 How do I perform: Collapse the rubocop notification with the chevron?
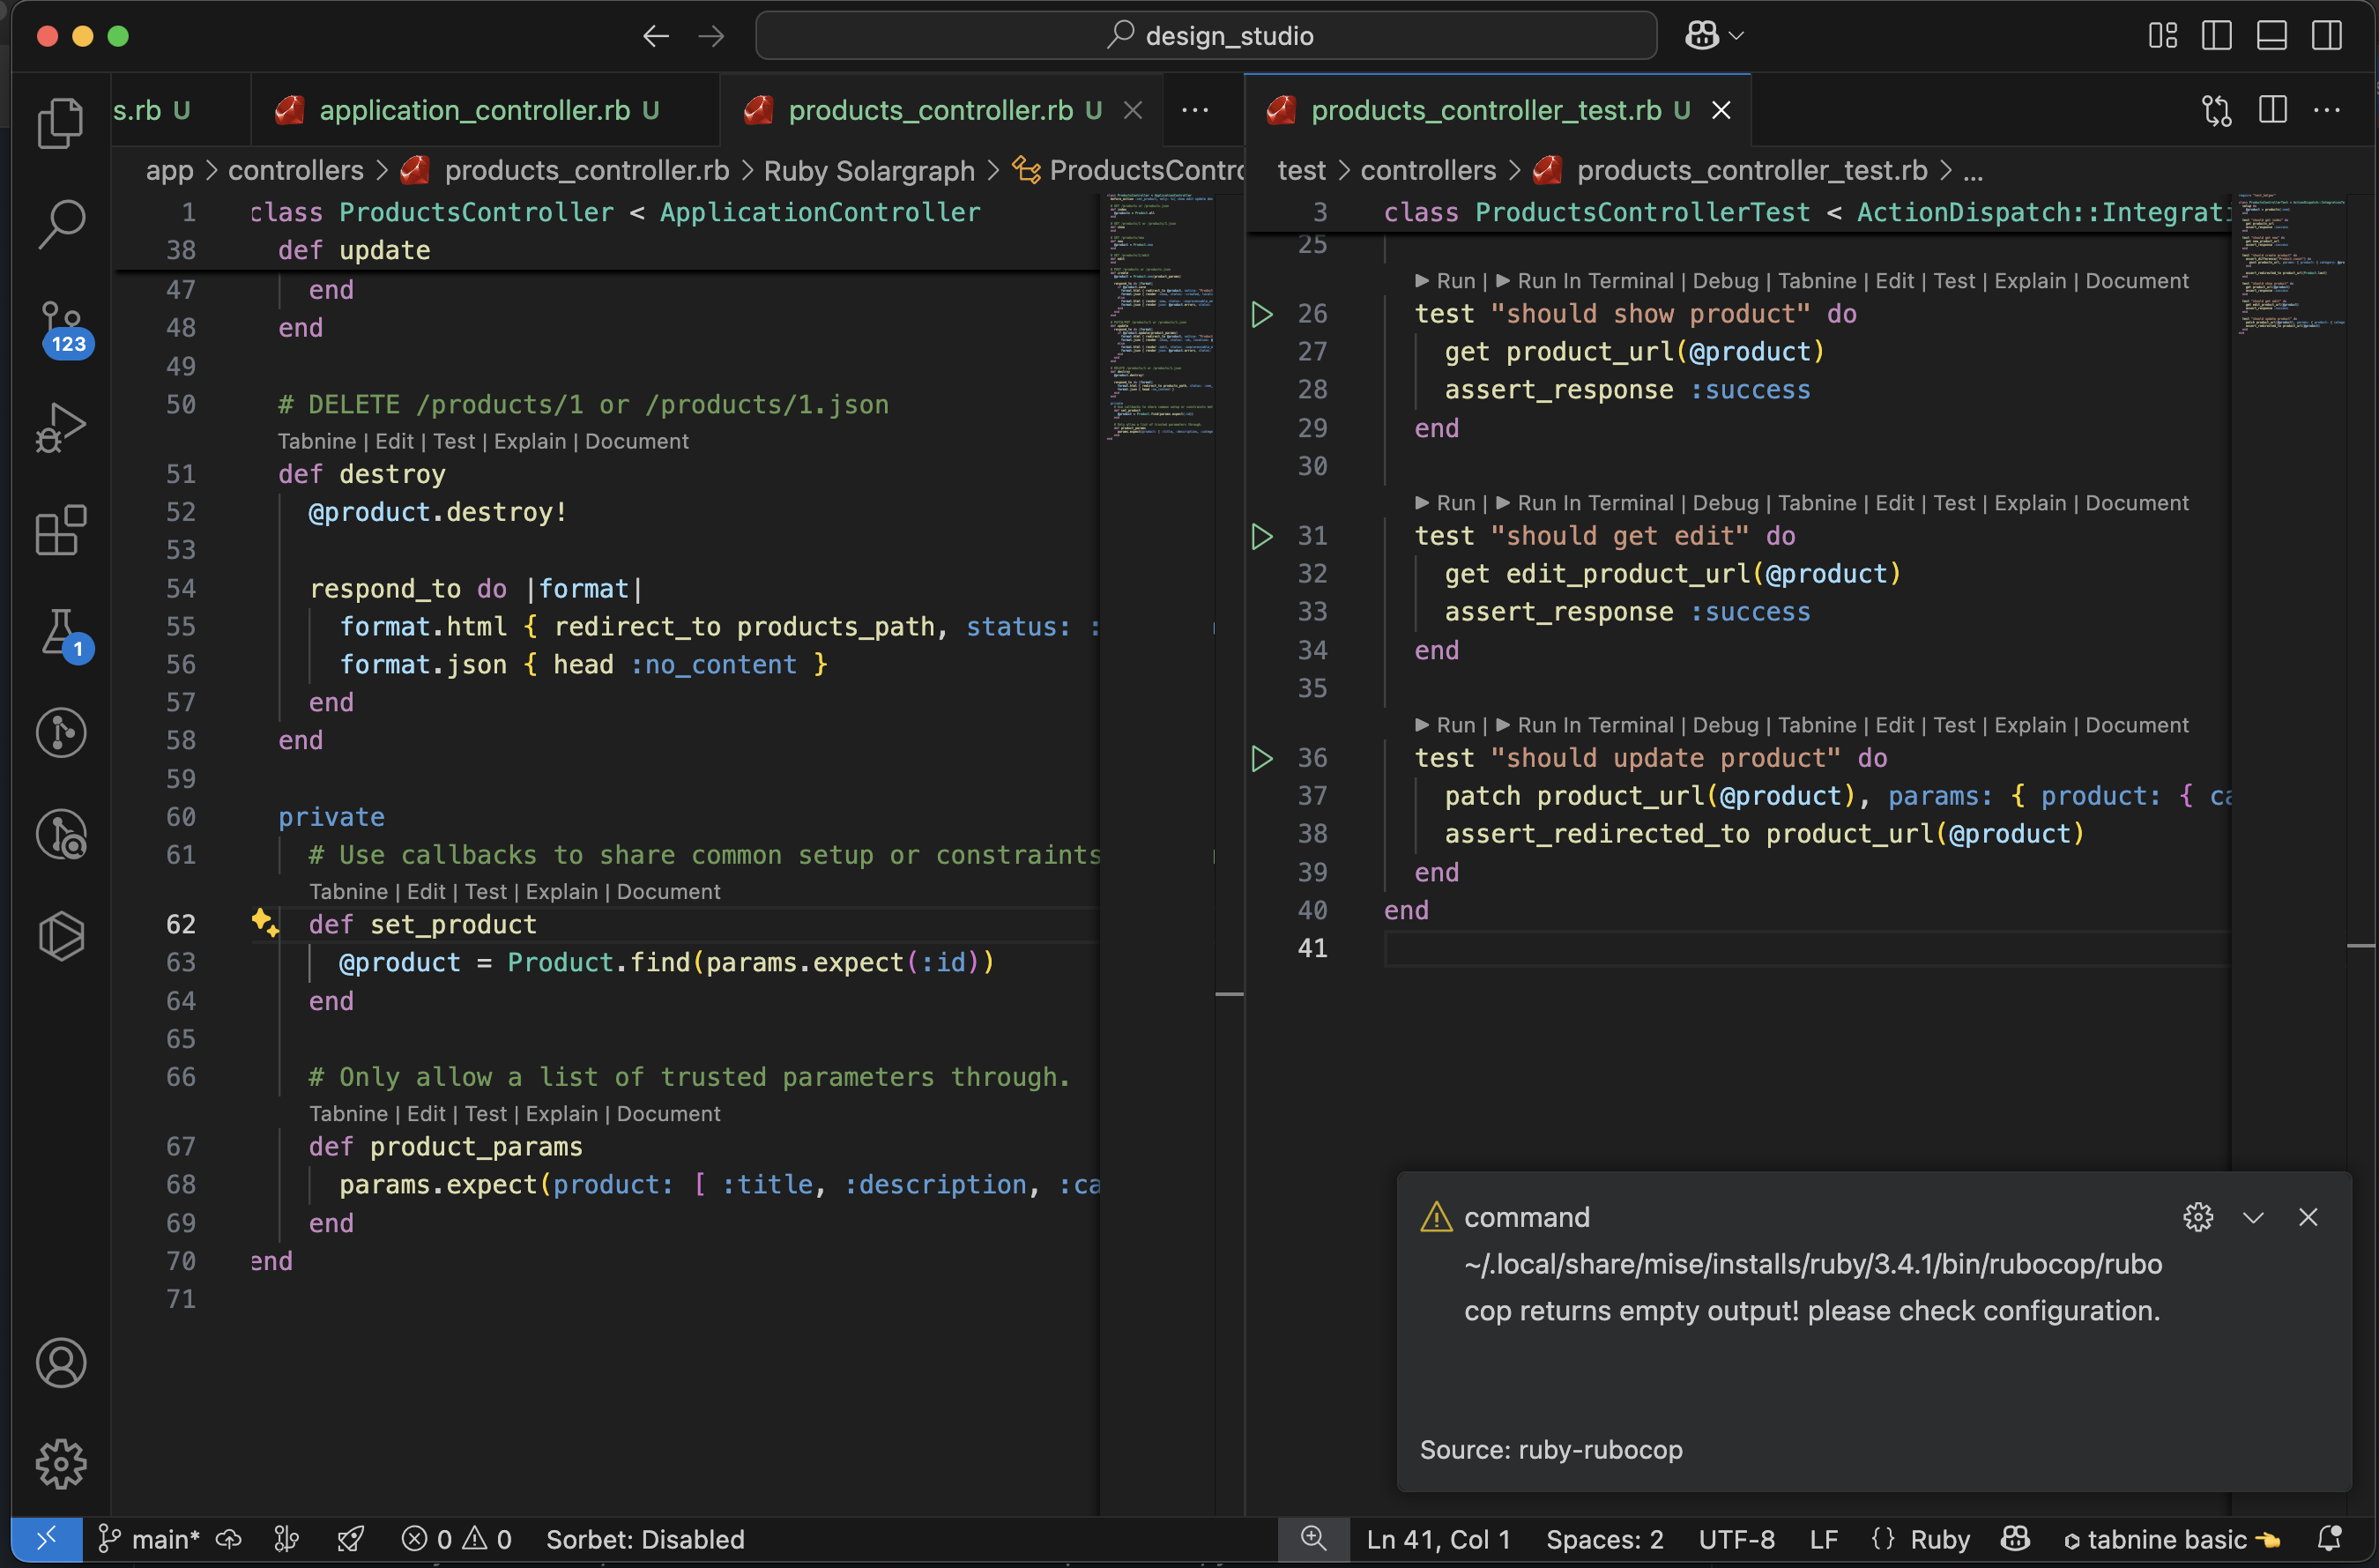(2252, 1217)
